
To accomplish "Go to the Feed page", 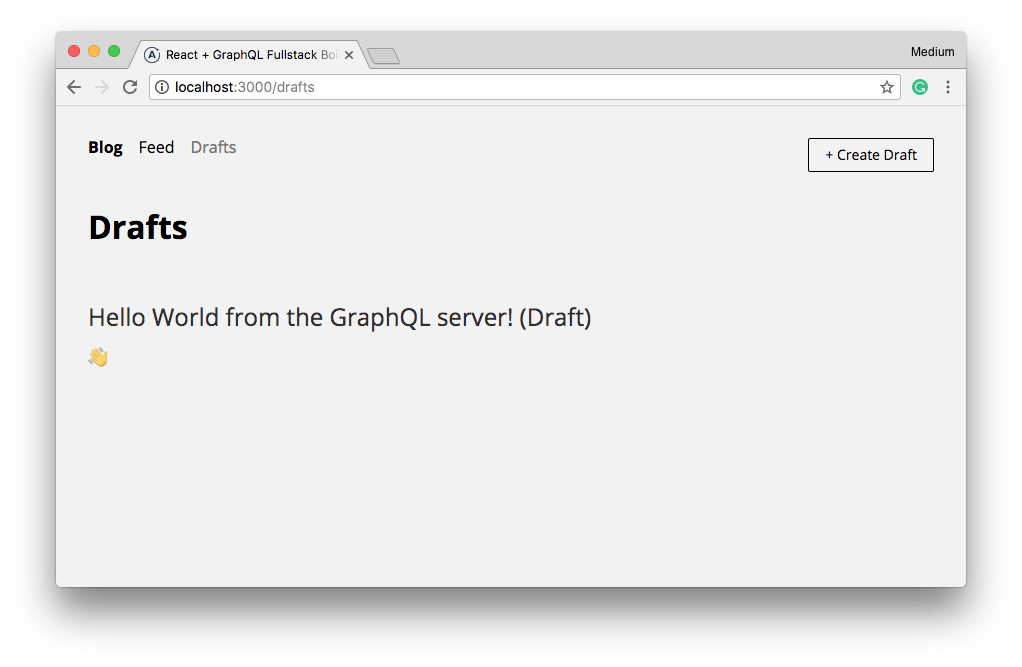I will tap(156, 147).
